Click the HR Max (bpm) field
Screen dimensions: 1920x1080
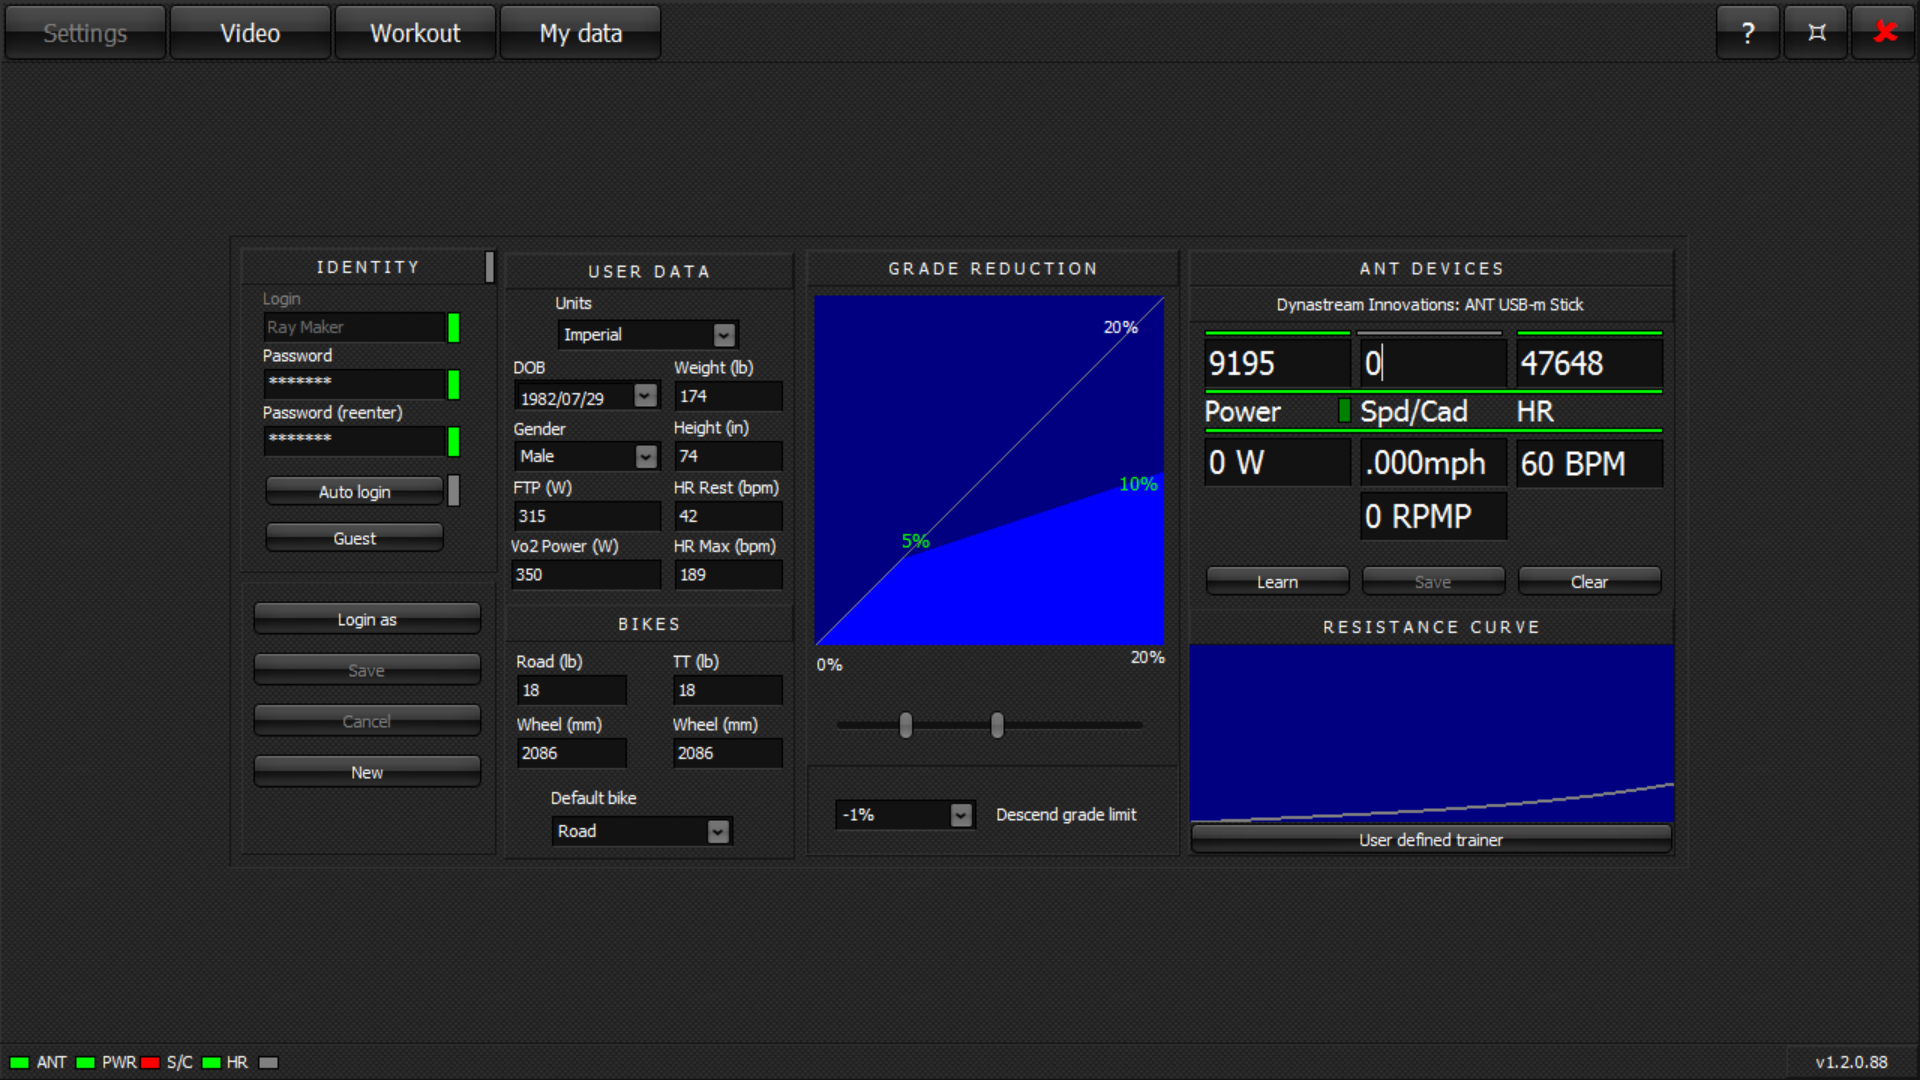[728, 575]
